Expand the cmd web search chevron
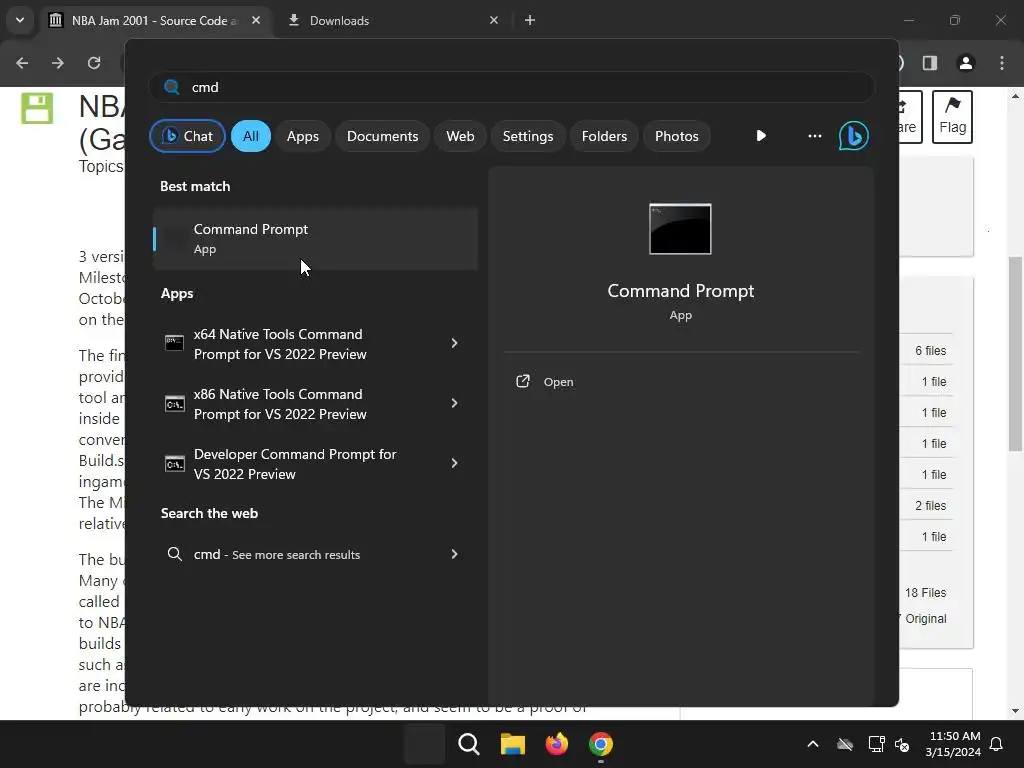Viewport: 1024px width, 768px height. 455,554
